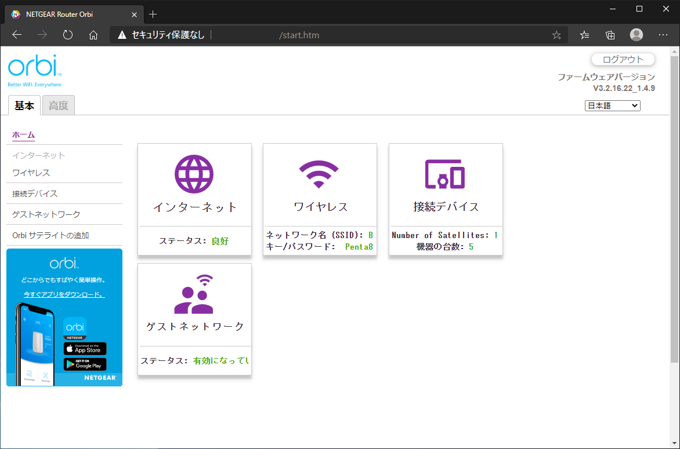The height and width of the screenshot is (449, 680).
Task: Click the キー/パスワード line
Action: pos(319,247)
